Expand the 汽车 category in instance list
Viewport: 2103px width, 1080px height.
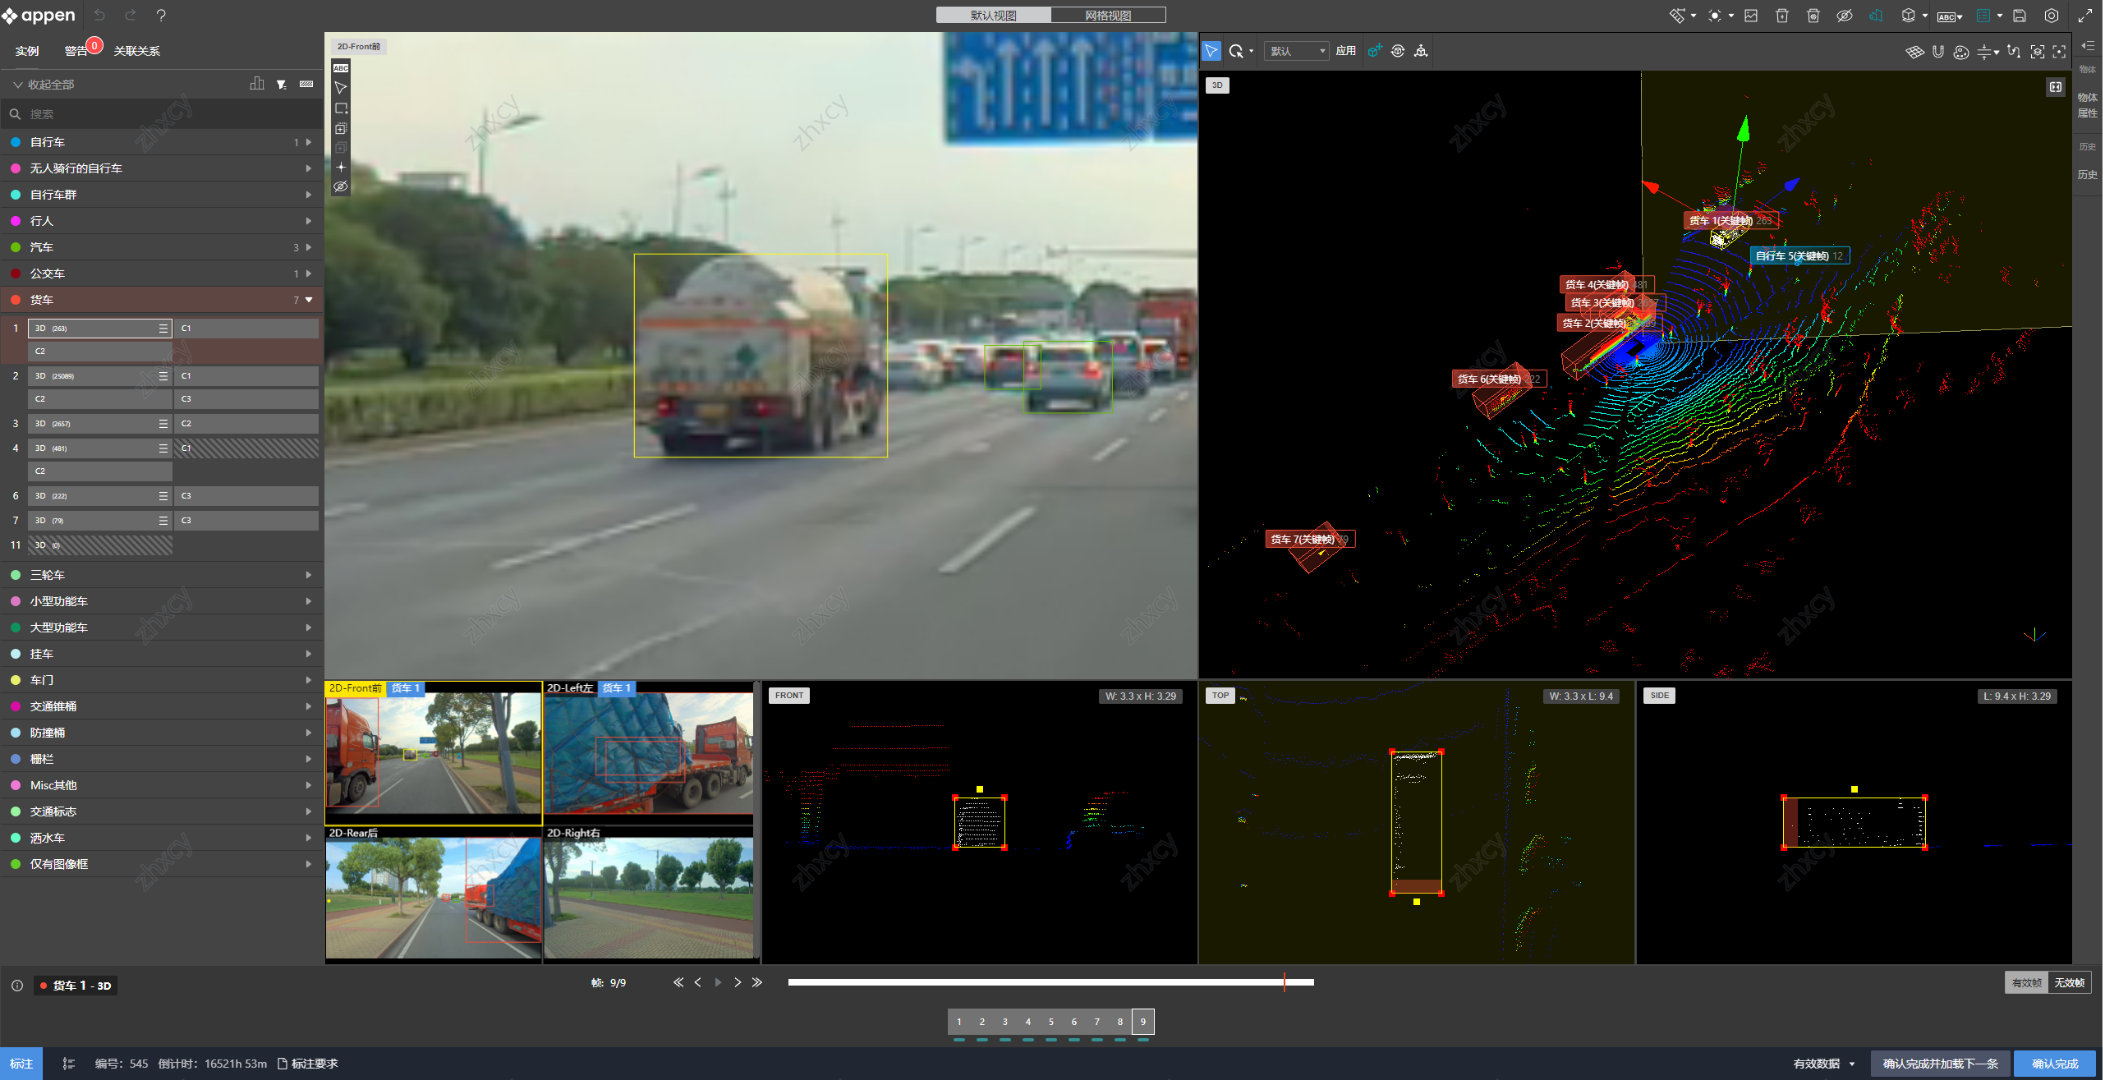click(x=308, y=247)
